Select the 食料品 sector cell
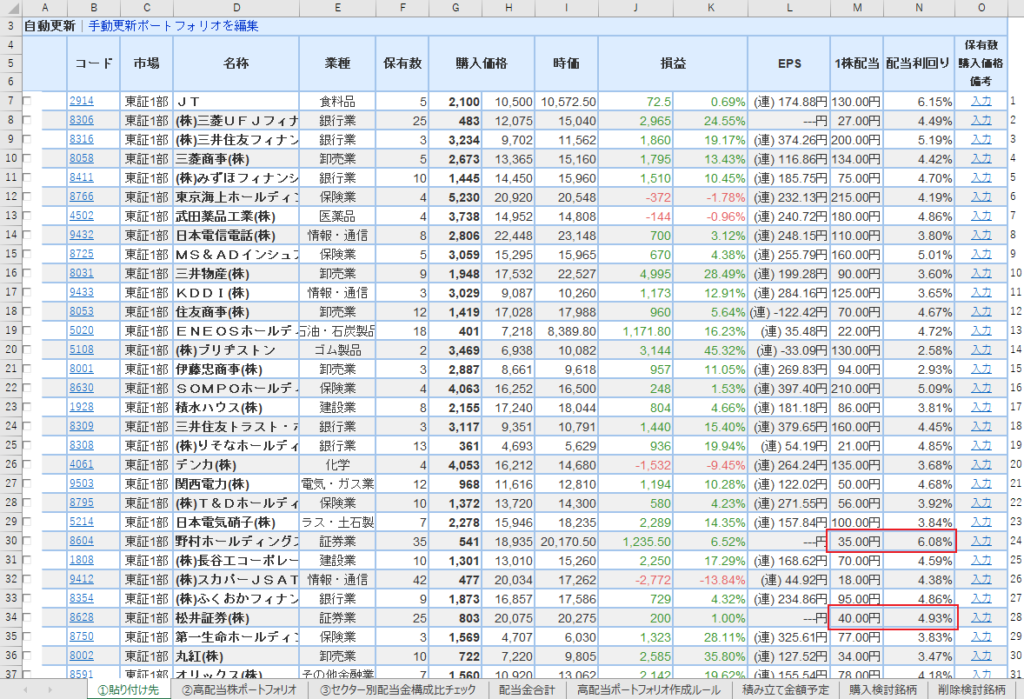 click(338, 101)
